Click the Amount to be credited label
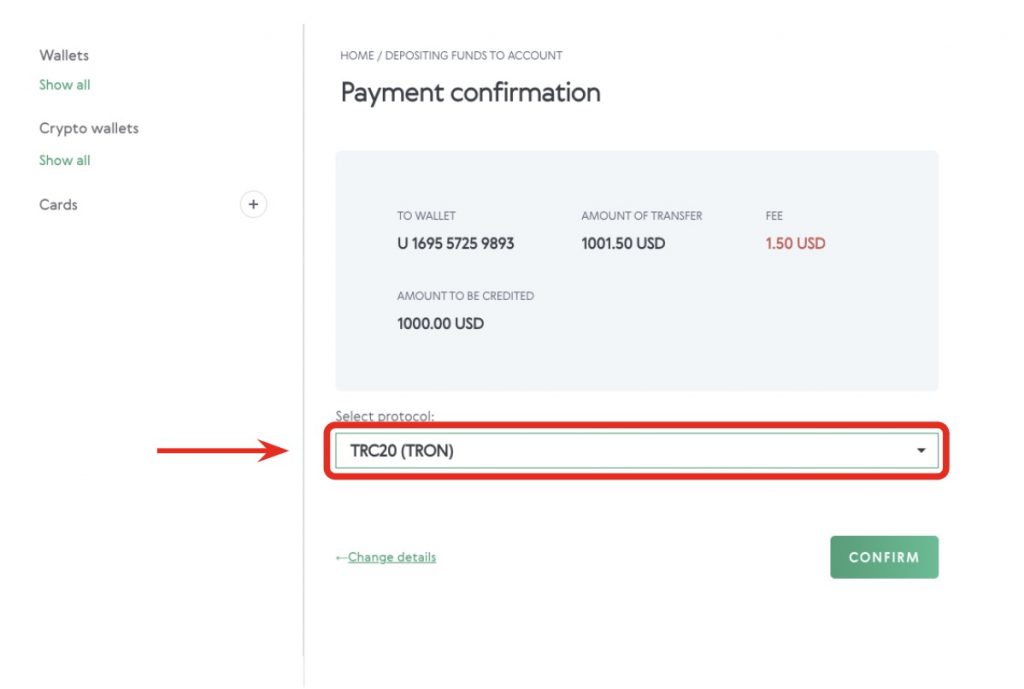Image resolution: width=1024 pixels, height=689 pixels. 465,296
